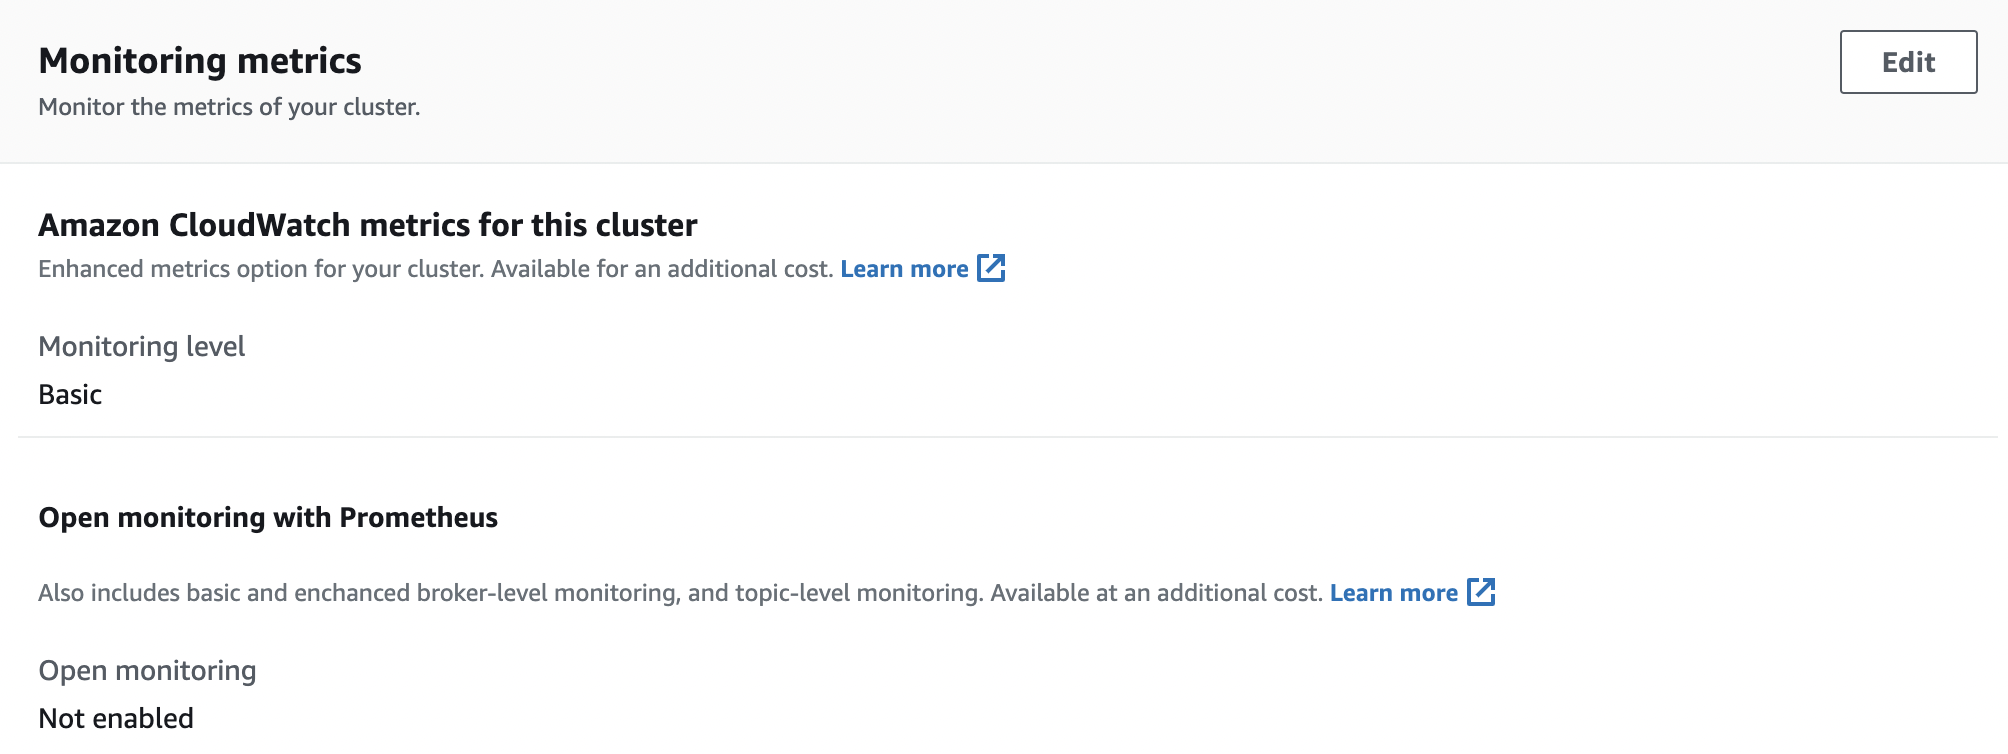The height and width of the screenshot is (754, 2008).
Task: Select the Monitoring metrics heading
Action: 200,61
